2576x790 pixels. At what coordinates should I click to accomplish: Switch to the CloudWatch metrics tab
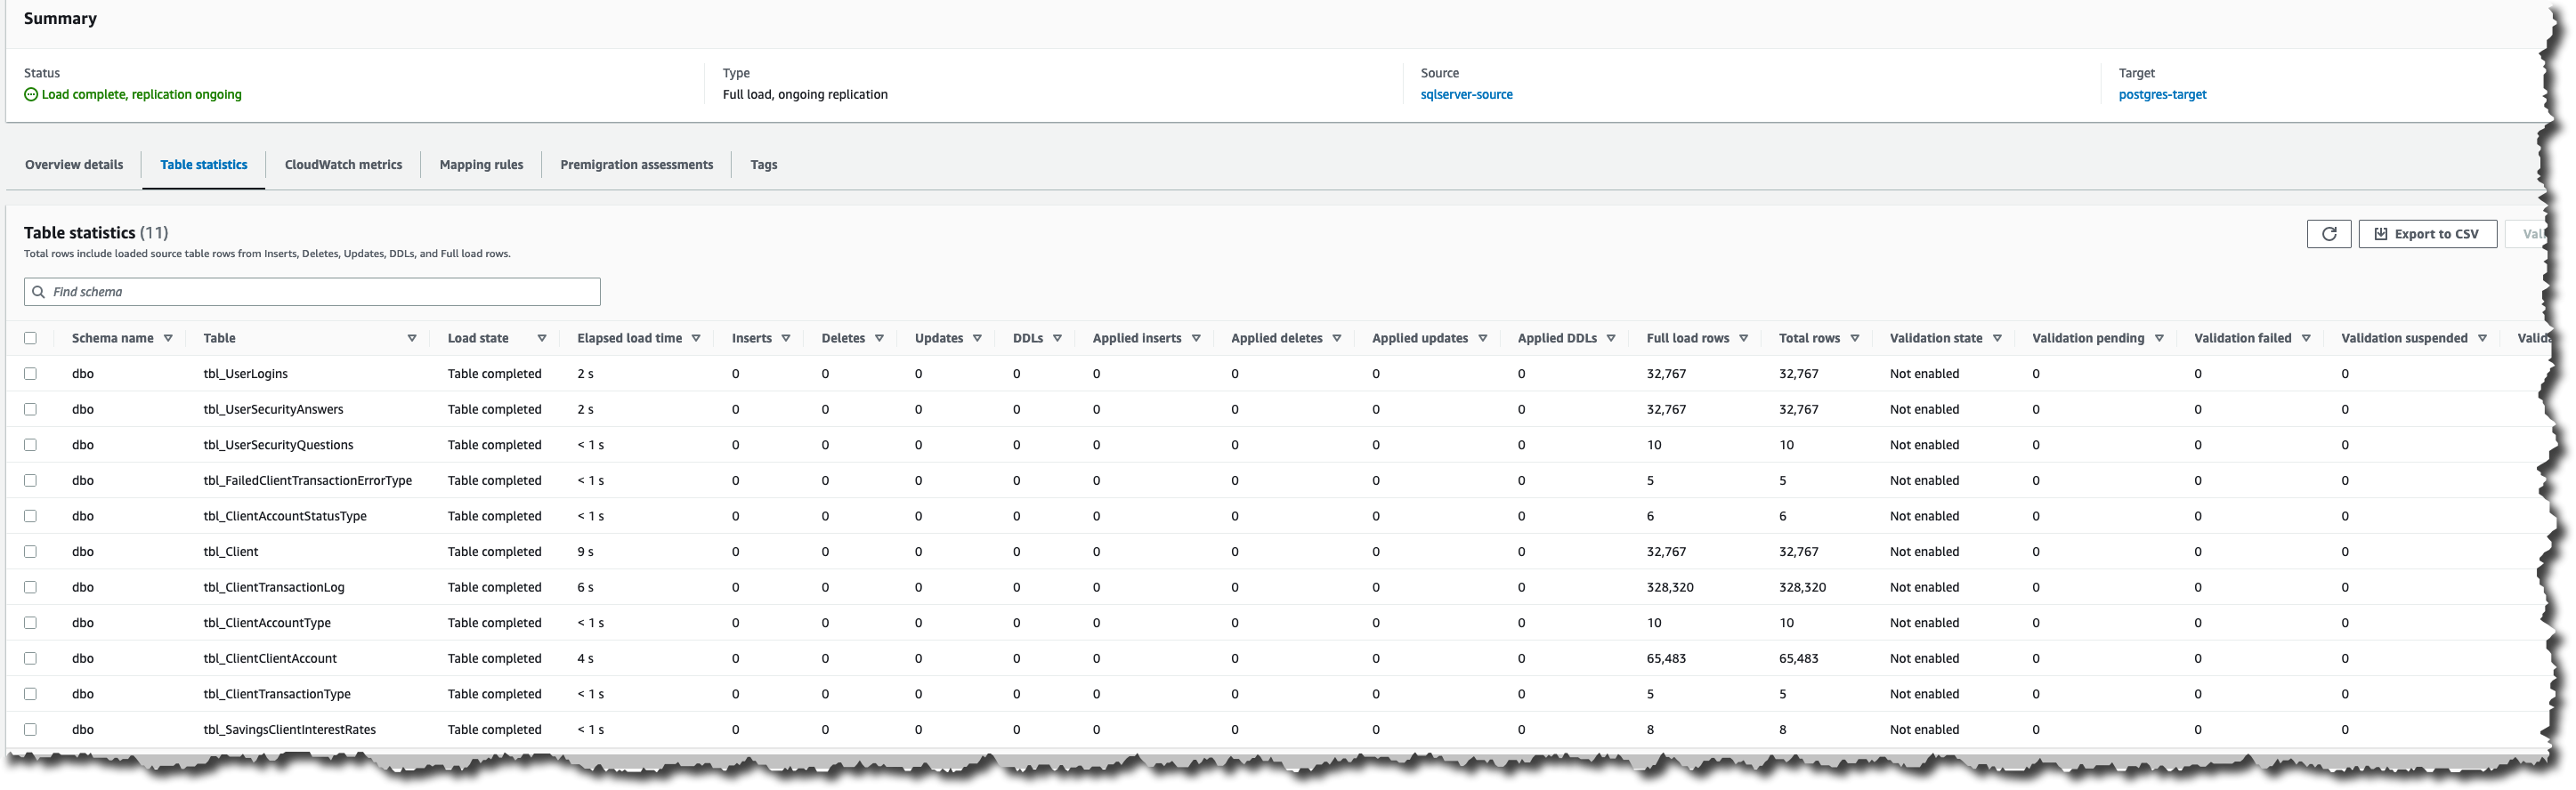[x=343, y=165]
